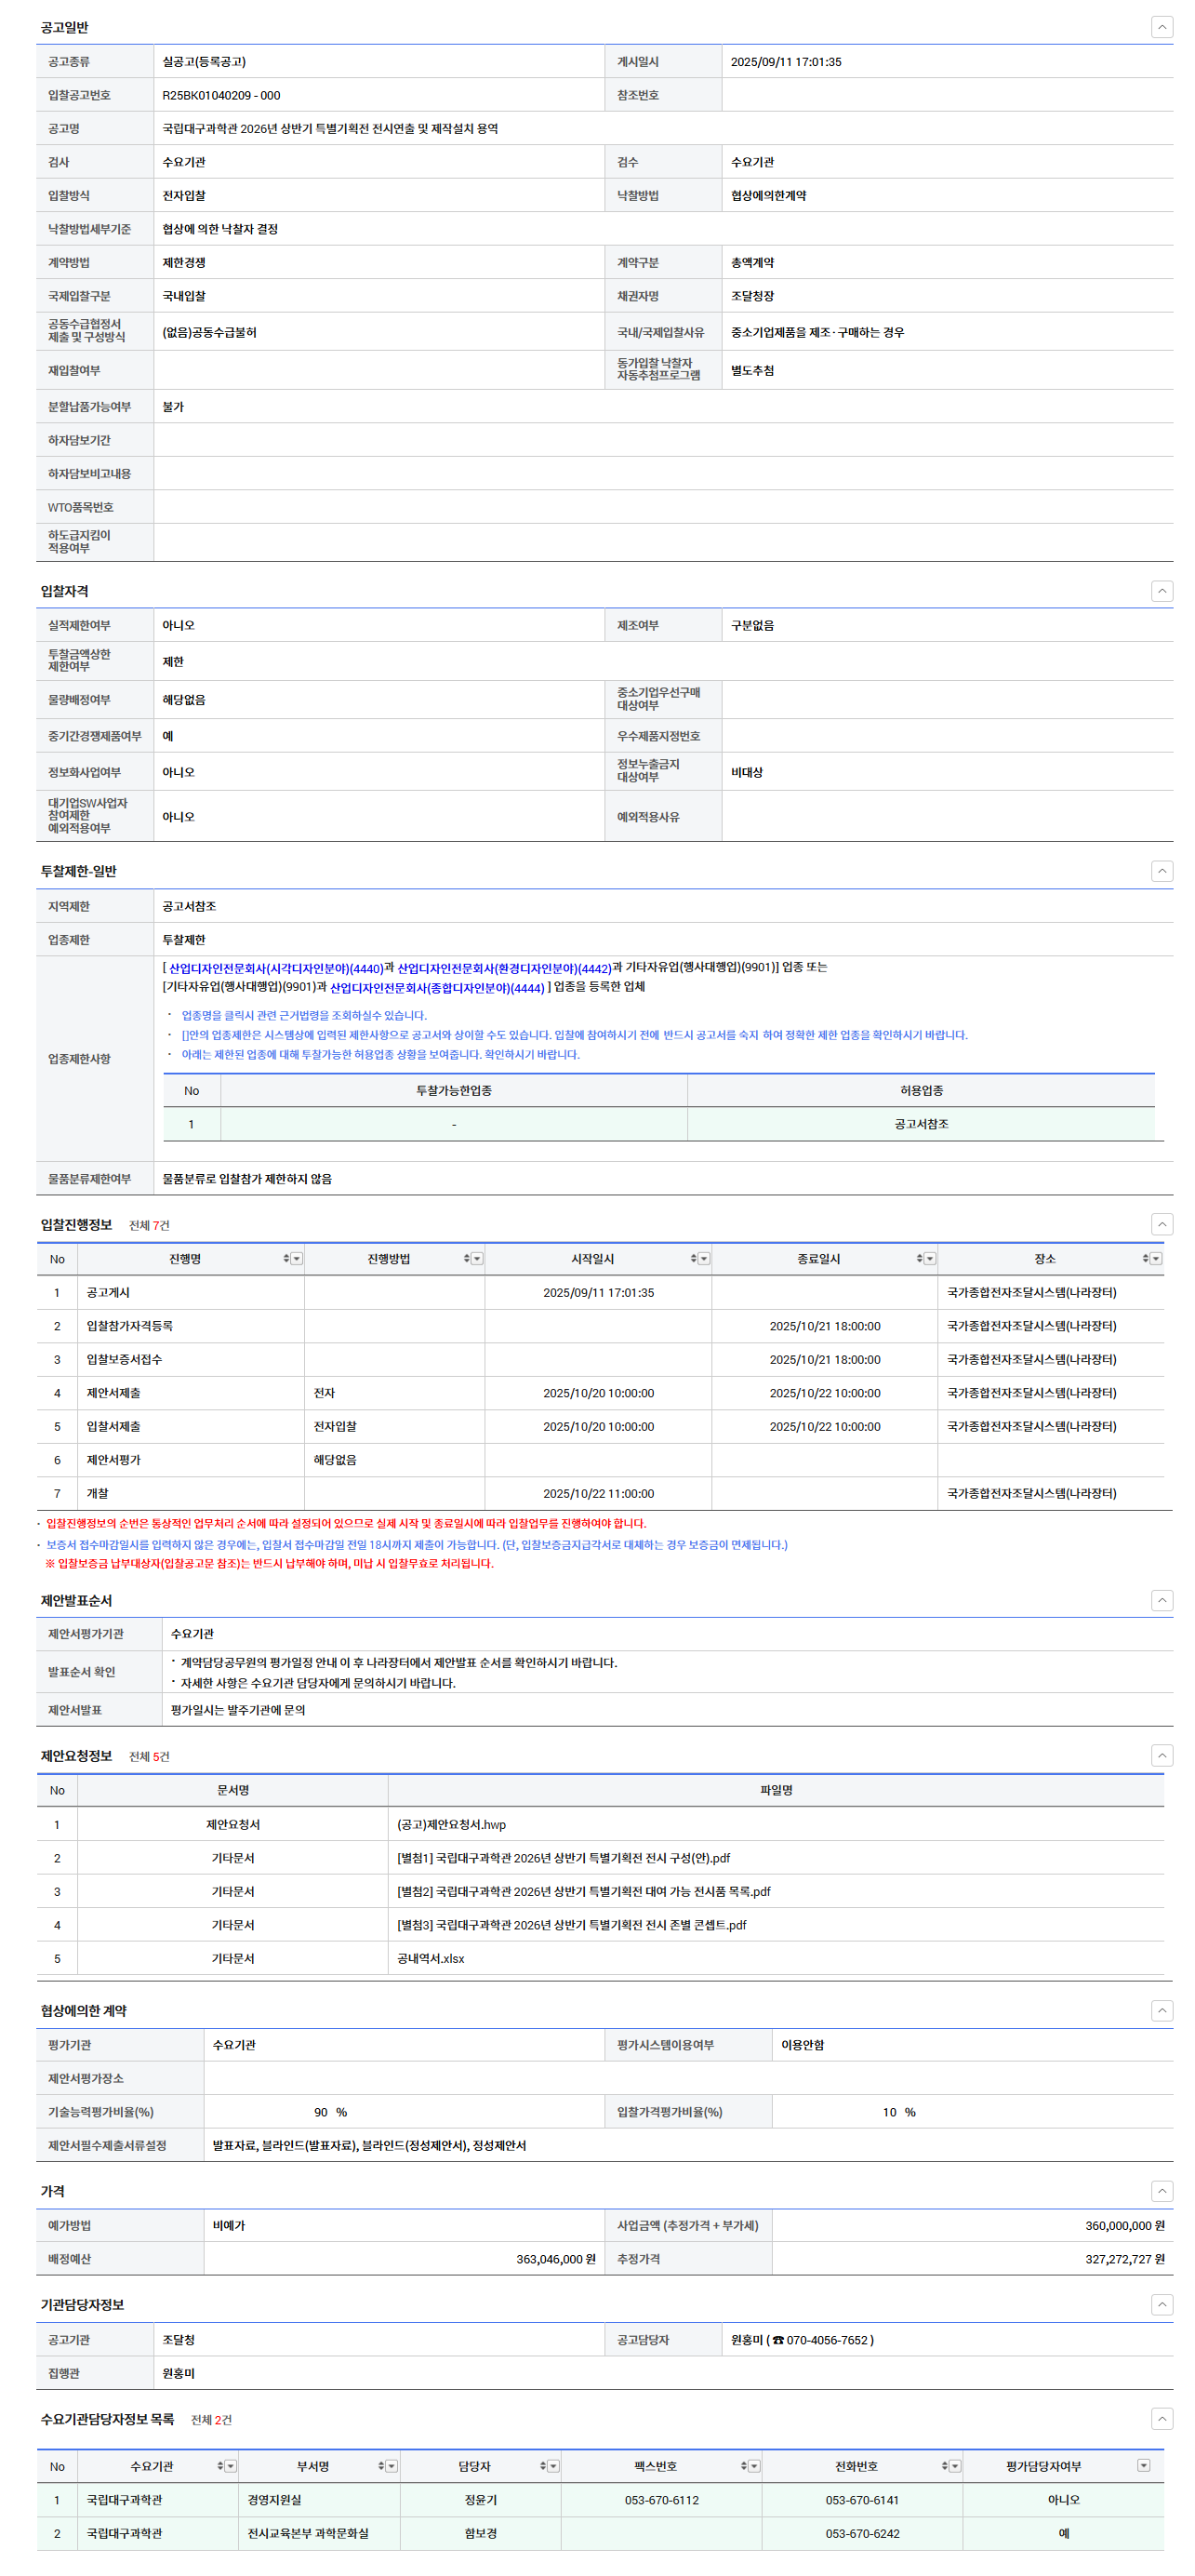Open the 장소 column filter dropdown

(1156, 1259)
